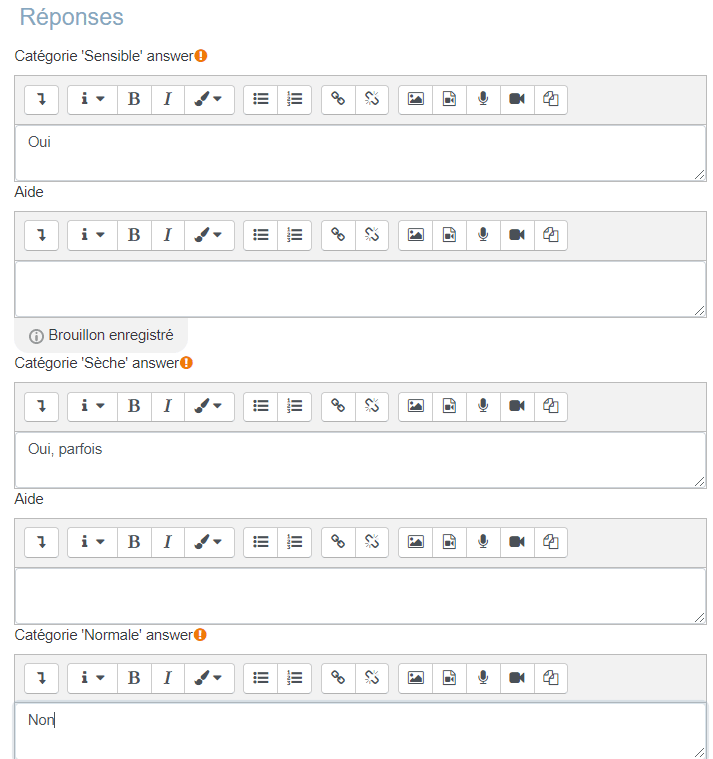Manage files in the 'Sèche' answer toolbar
The height and width of the screenshot is (759, 713).
pyautogui.click(x=551, y=406)
